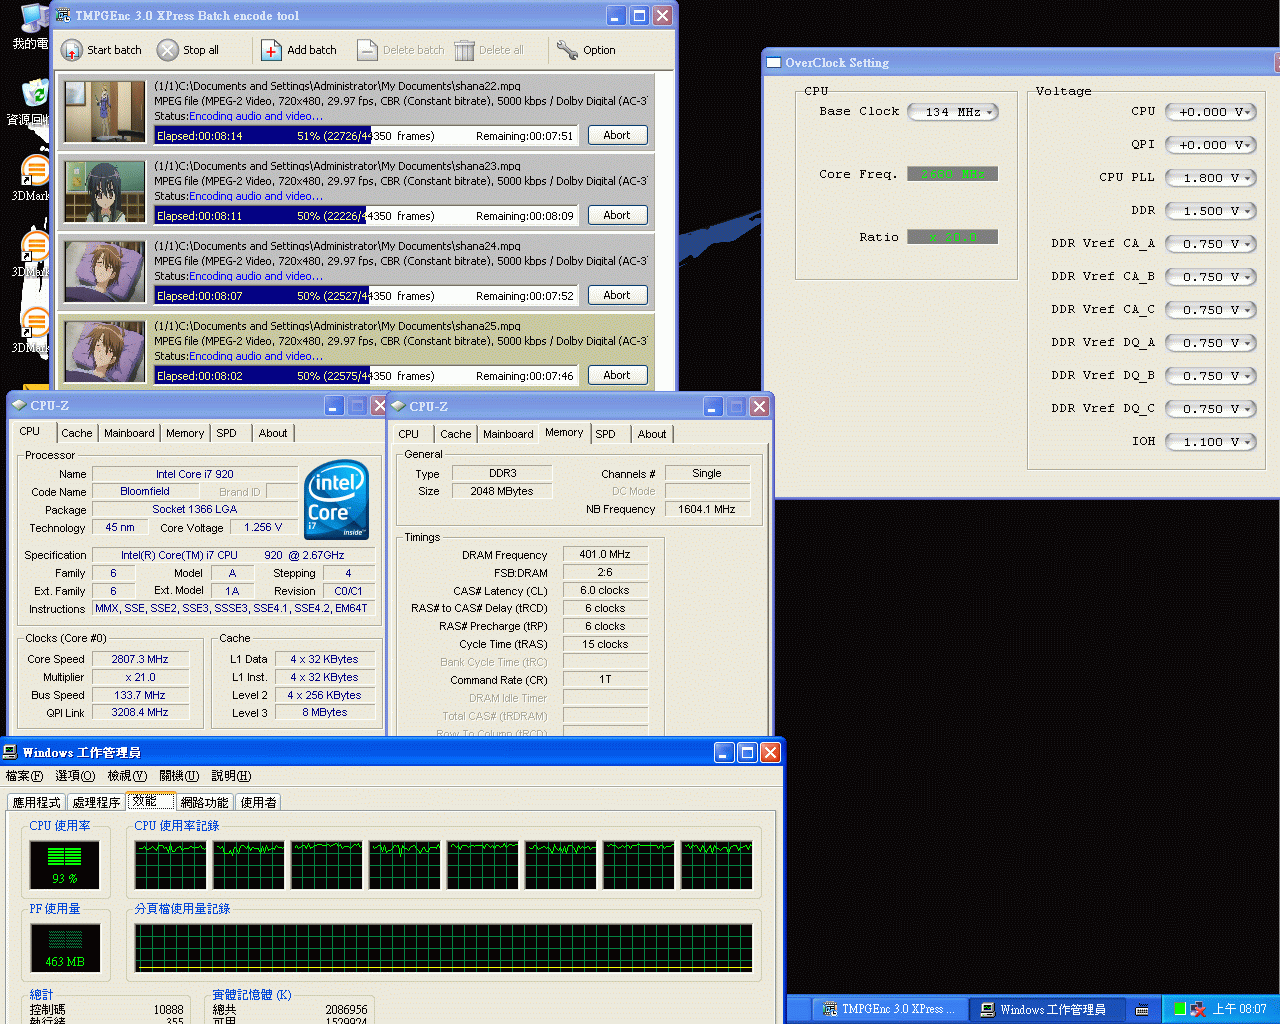
Task: Switch to SPD tab in right CPU-Z window
Action: tap(606, 434)
